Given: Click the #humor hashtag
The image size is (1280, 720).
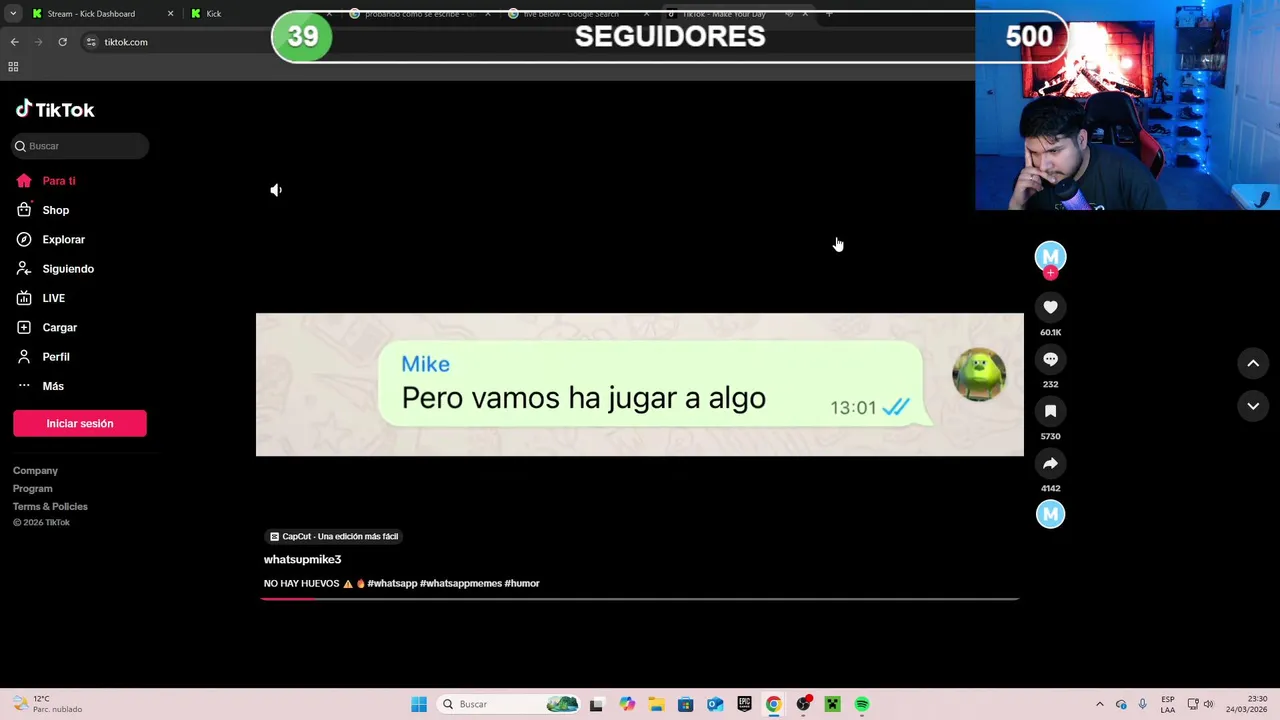Looking at the screenshot, I should 522,584.
